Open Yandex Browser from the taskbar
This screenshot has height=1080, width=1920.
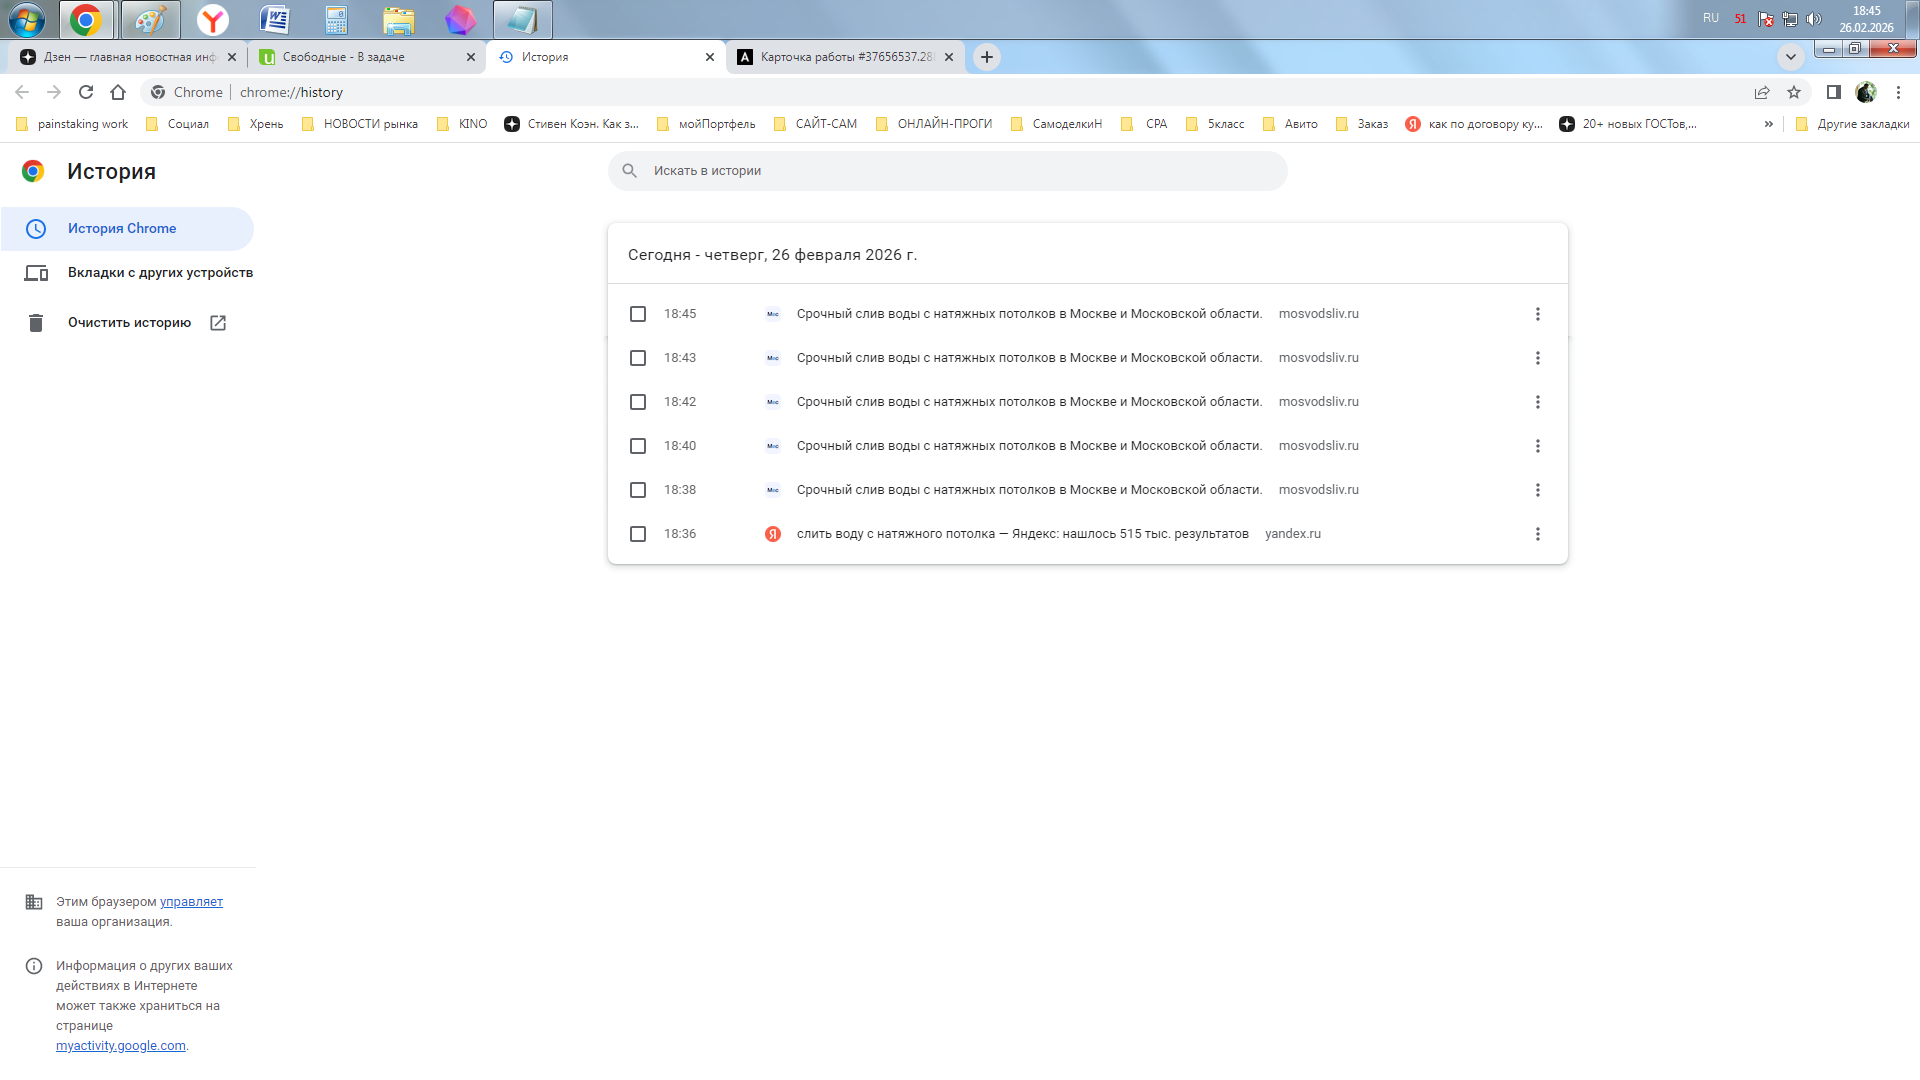click(x=212, y=19)
